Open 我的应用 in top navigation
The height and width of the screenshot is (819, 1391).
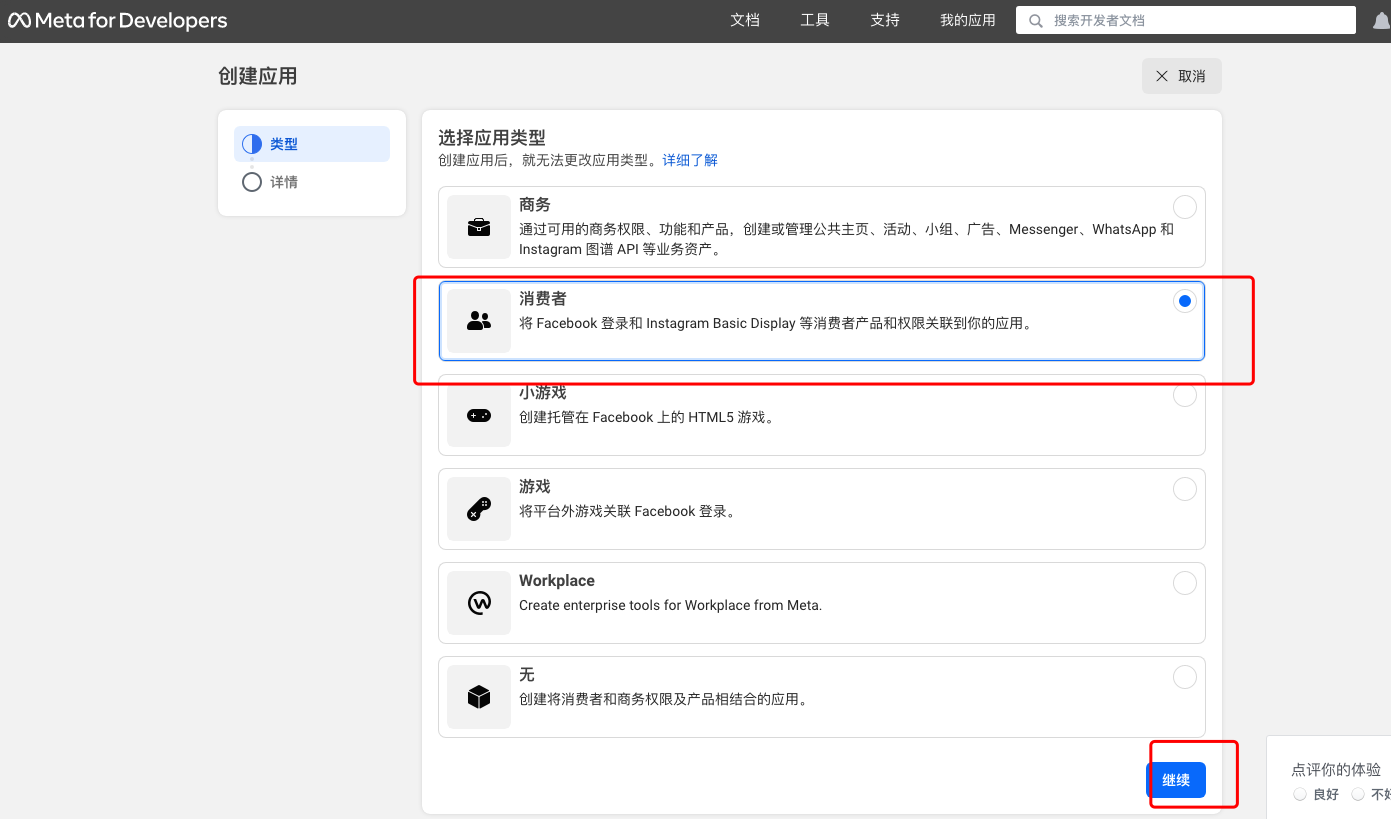[x=967, y=20]
